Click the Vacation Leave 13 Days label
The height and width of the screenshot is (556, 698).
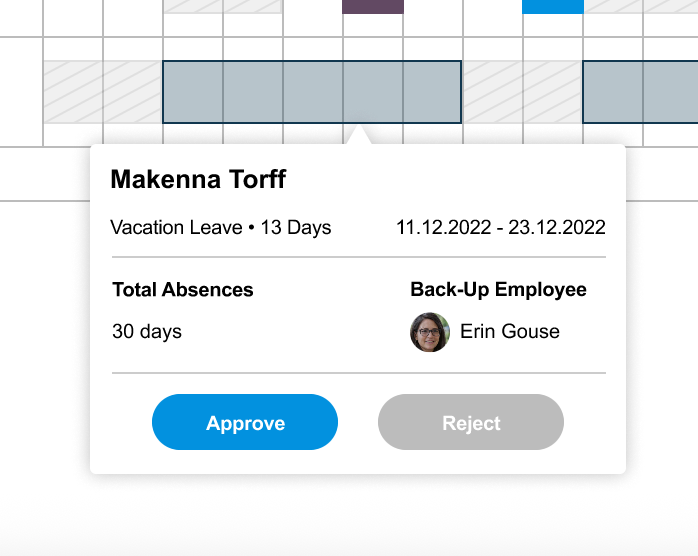point(221,227)
